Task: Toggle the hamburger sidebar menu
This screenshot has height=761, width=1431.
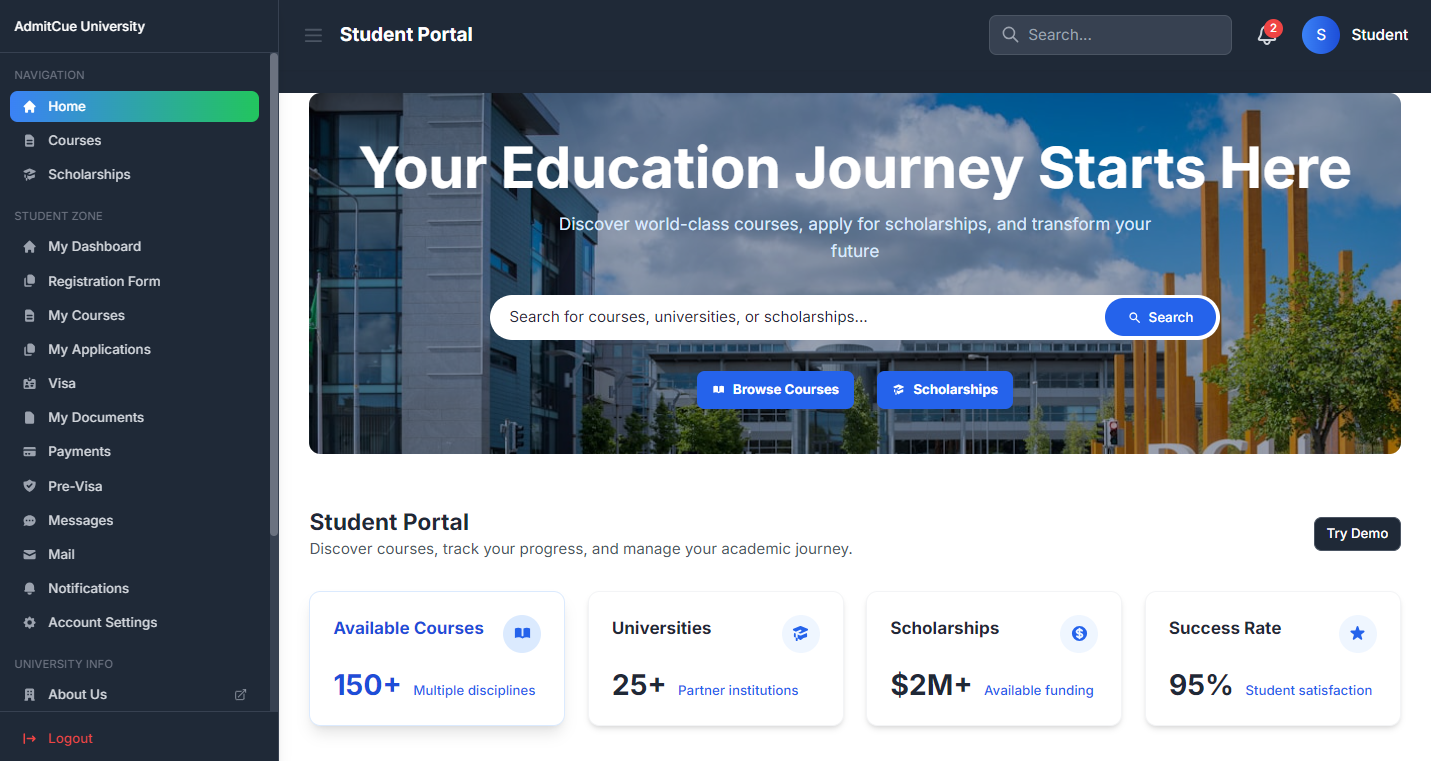Action: pos(313,35)
